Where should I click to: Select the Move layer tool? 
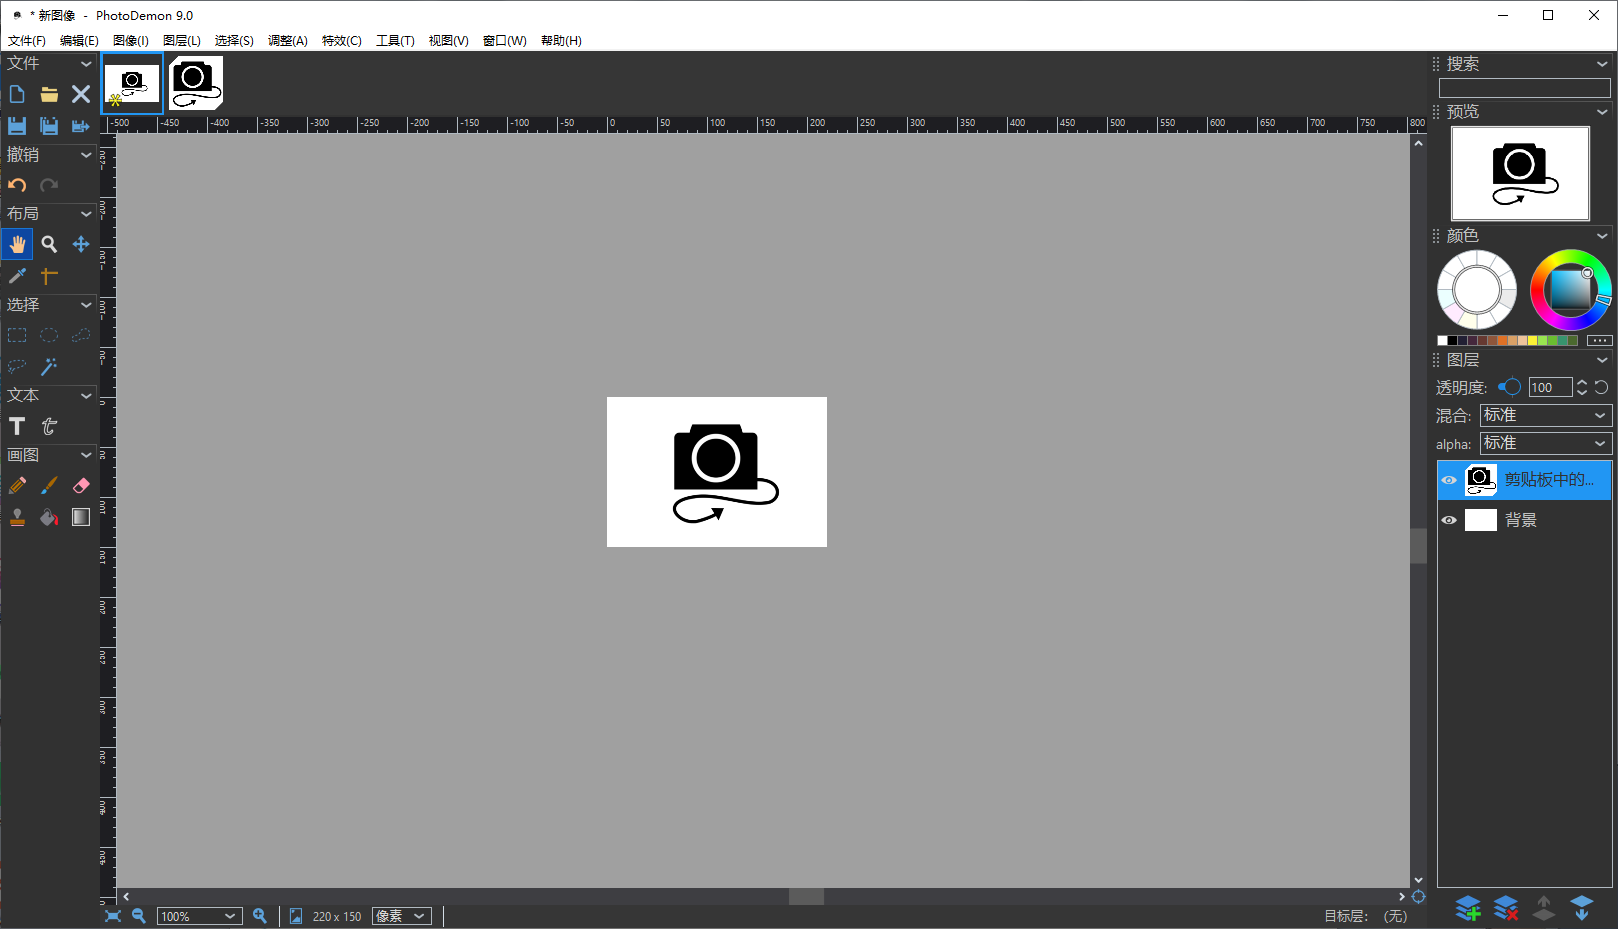(81, 244)
